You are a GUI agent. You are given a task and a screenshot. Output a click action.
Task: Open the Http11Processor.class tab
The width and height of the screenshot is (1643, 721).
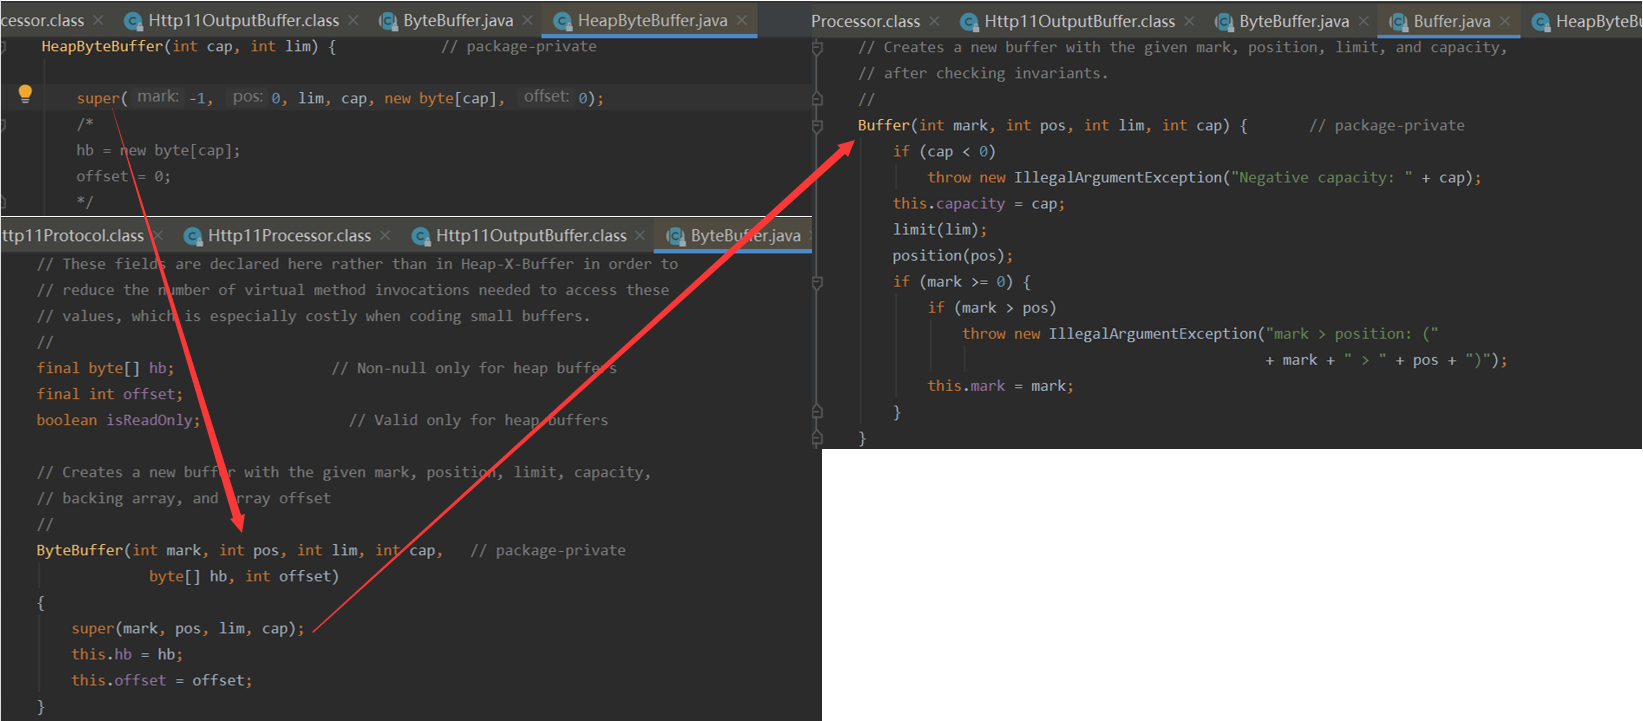(x=289, y=236)
